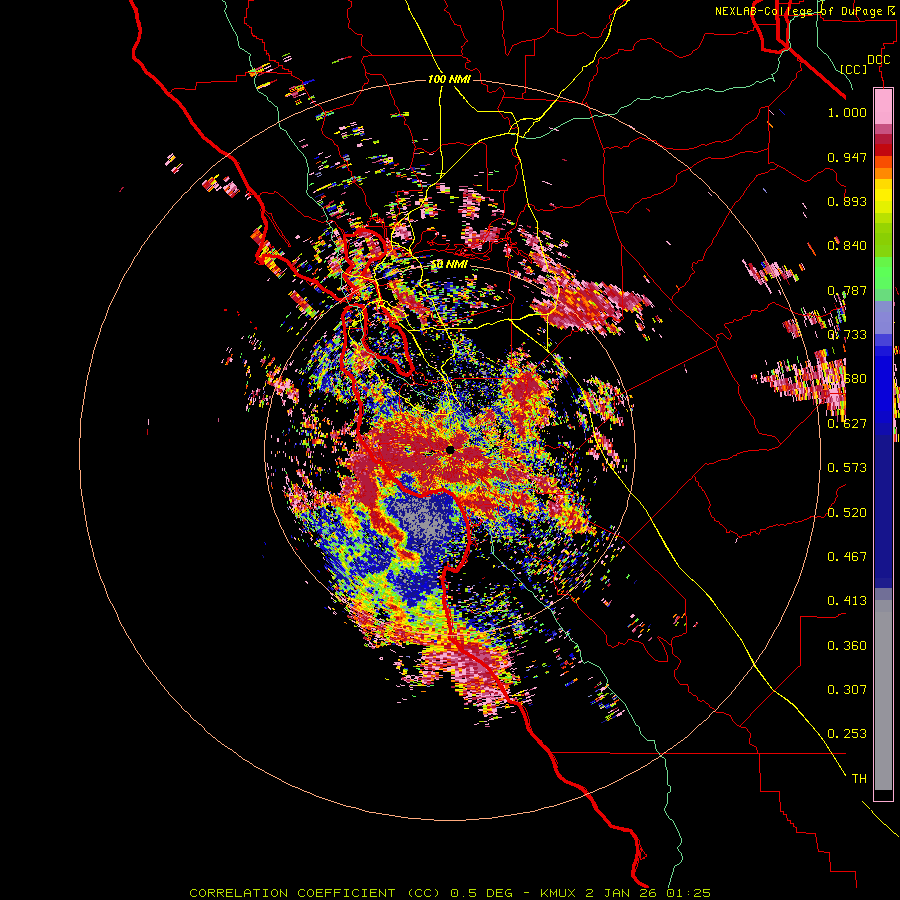Click the 0.733 legend value

(x=847, y=335)
